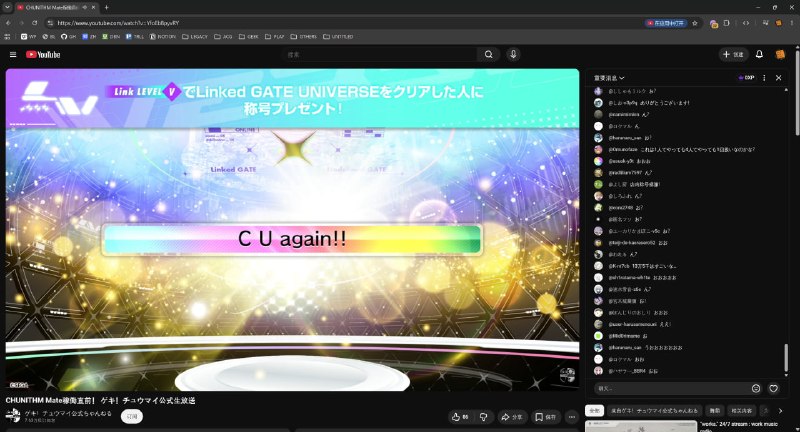This screenshot has width=800, height=432.
Task: Expand the PLAY bookmarks folder
Action: click(x=275, y=37)
